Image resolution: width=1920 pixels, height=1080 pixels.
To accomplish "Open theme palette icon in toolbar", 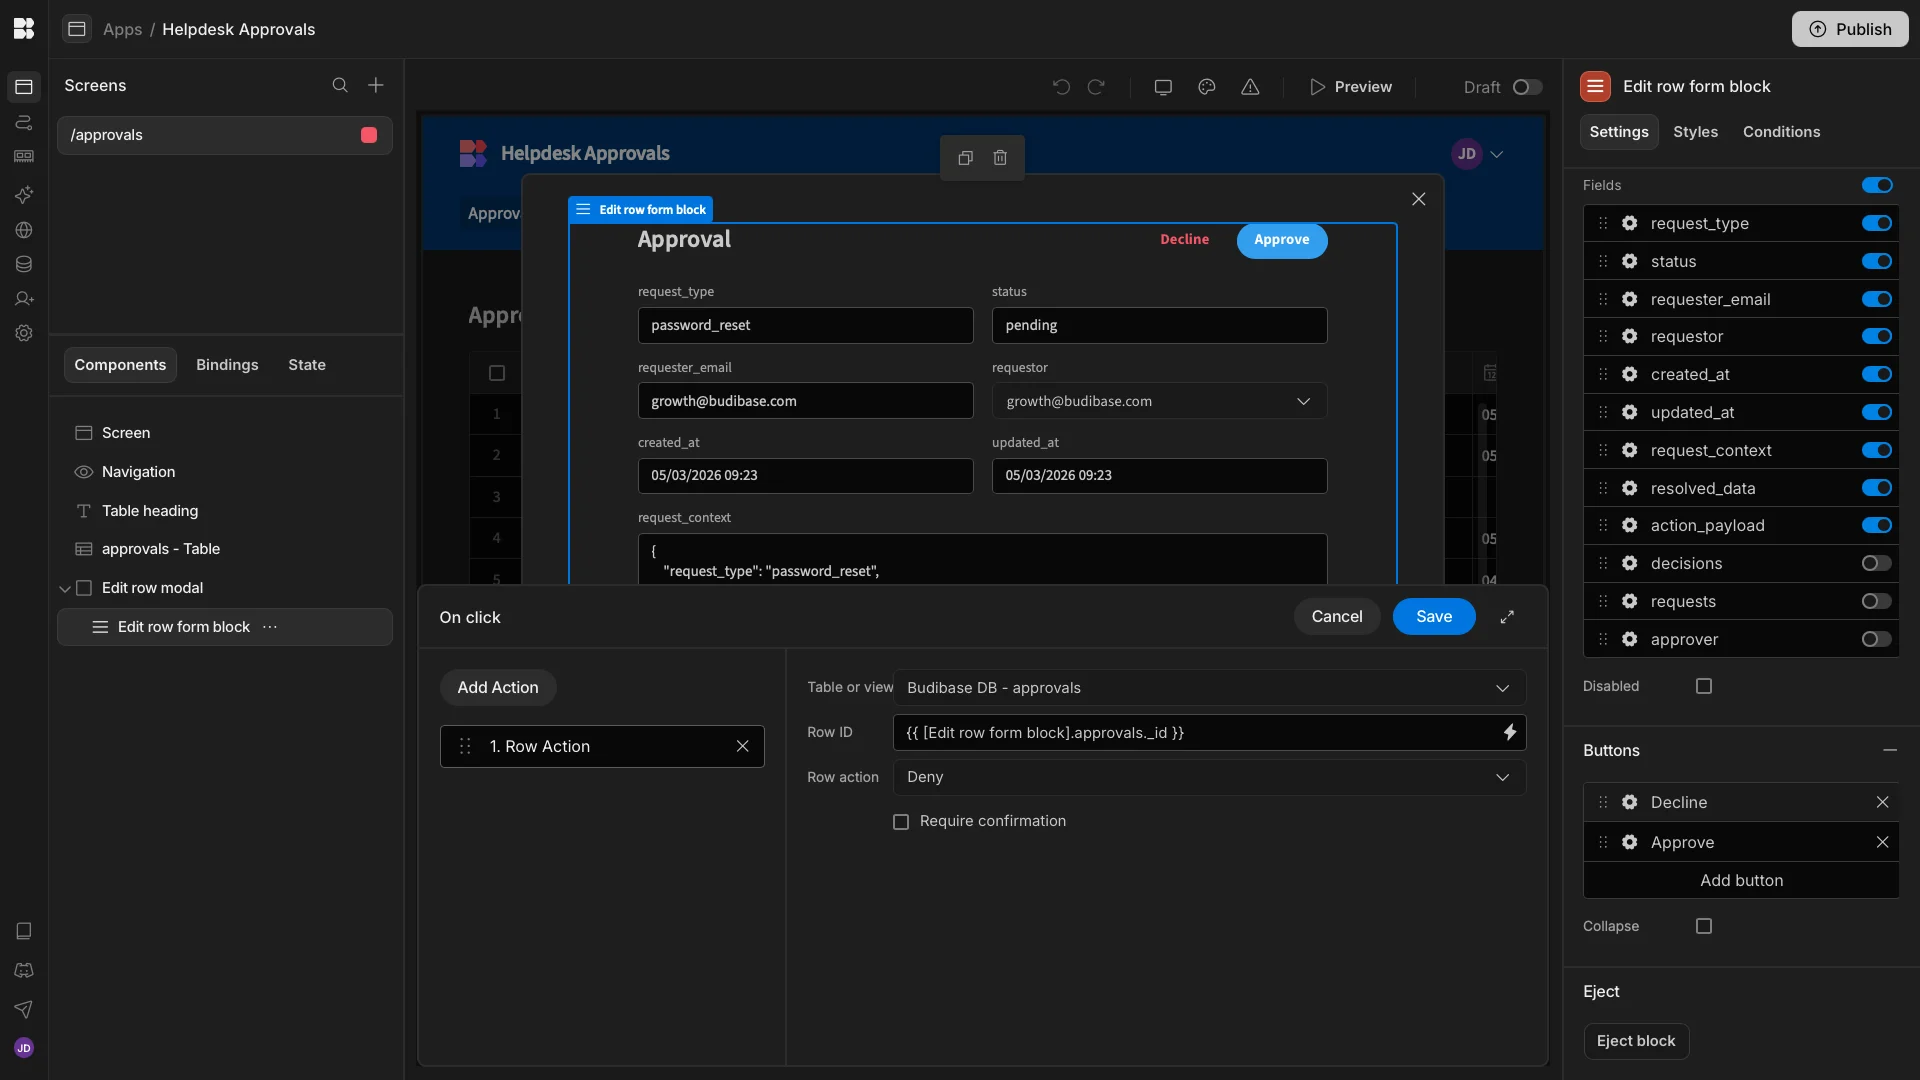I will coord(1207,87).
